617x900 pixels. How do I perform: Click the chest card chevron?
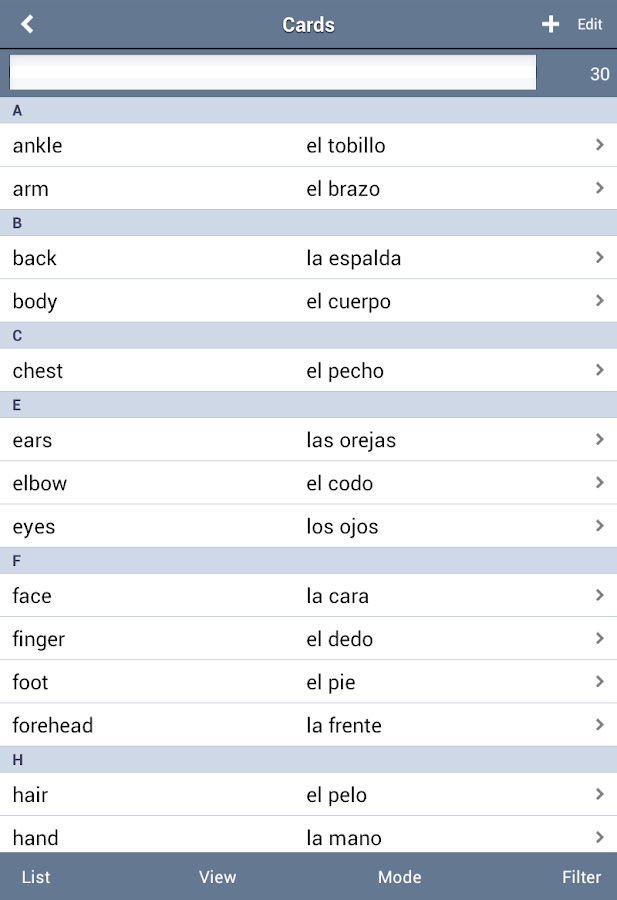(x=599, y=370)
